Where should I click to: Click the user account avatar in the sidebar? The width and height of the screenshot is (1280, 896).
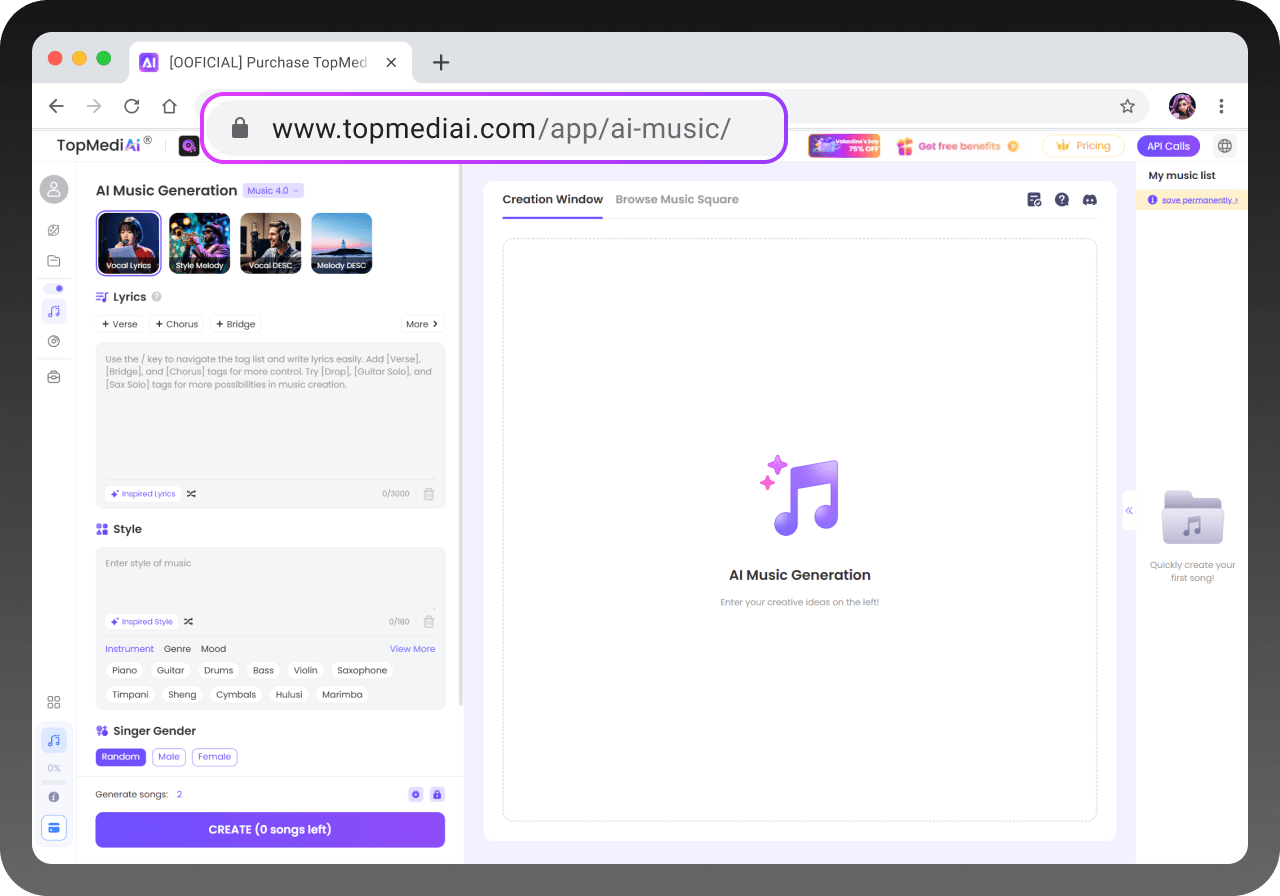point(54,189)
